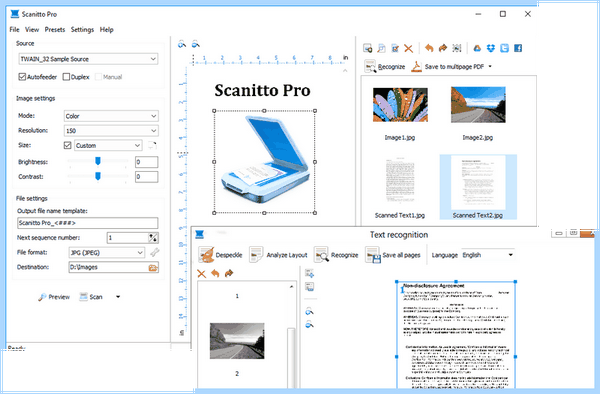Click the add zone icon beside the page list
This screenshot has height=394, width=600.
point(310,273)
